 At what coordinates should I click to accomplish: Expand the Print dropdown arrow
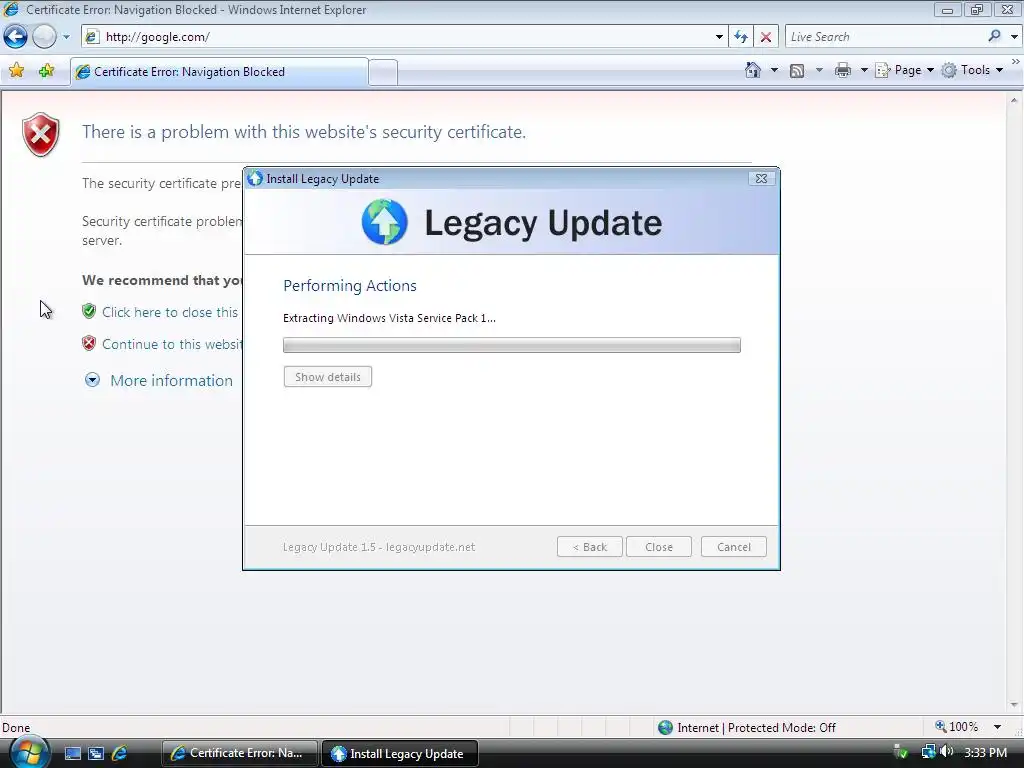(863, 70)
